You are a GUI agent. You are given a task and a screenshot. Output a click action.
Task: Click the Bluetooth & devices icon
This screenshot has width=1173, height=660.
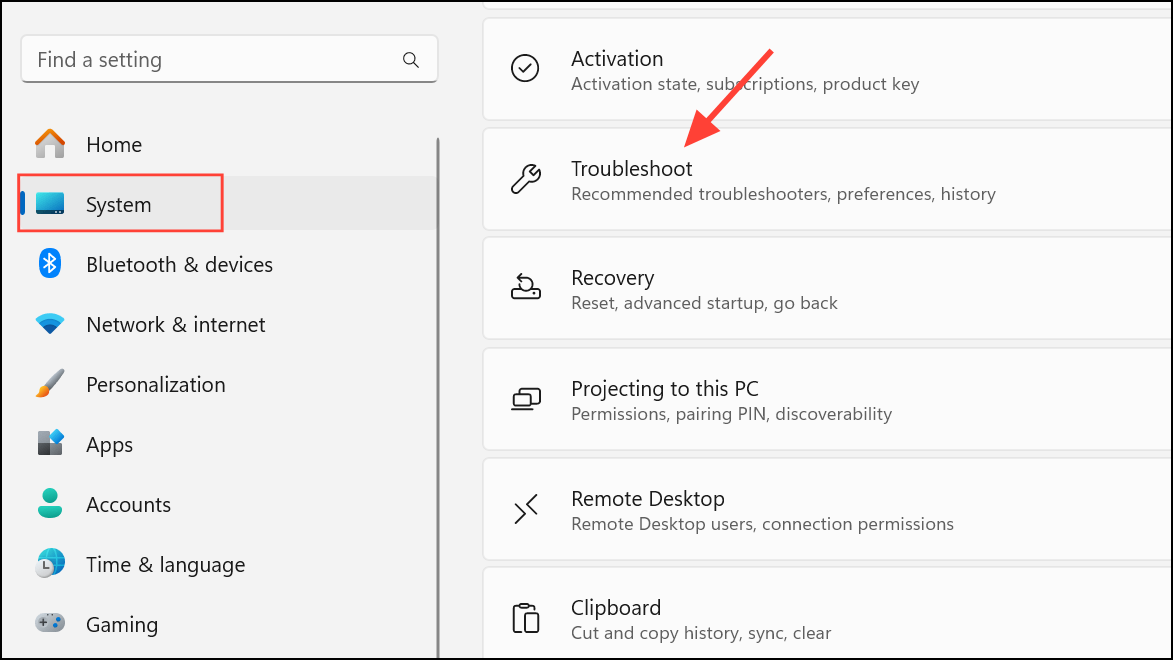pos(49,264)
